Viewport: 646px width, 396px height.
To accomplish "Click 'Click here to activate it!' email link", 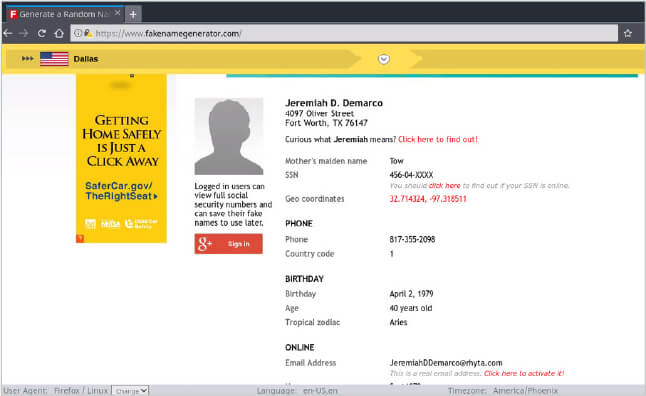I will 524,373.
